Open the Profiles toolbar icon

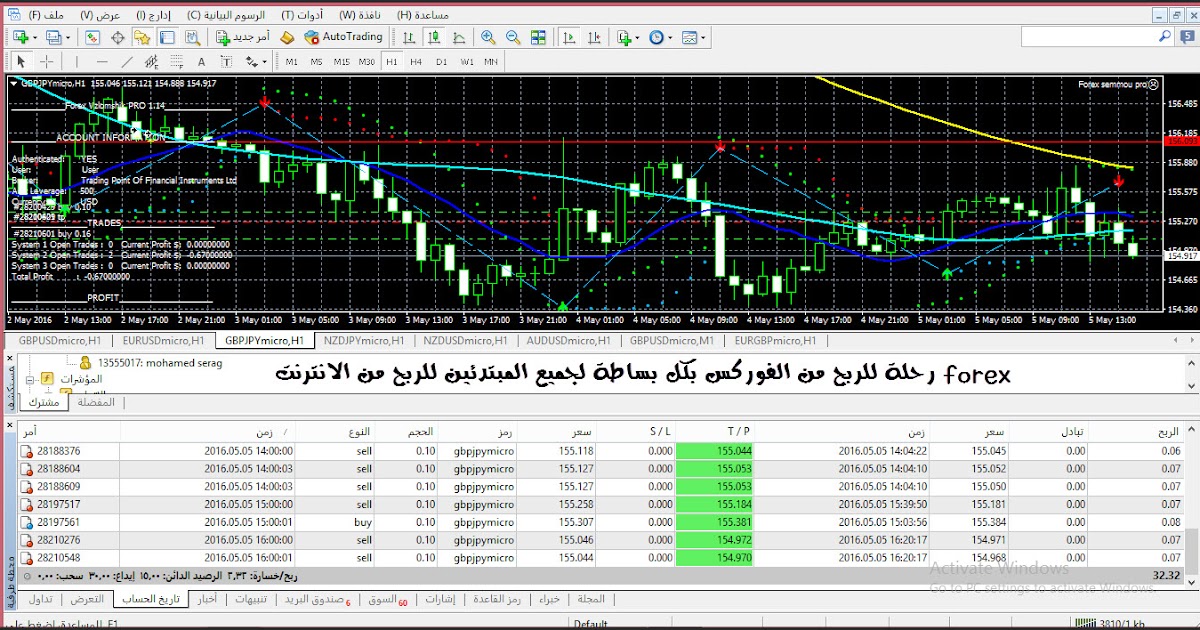coord(55,37)
